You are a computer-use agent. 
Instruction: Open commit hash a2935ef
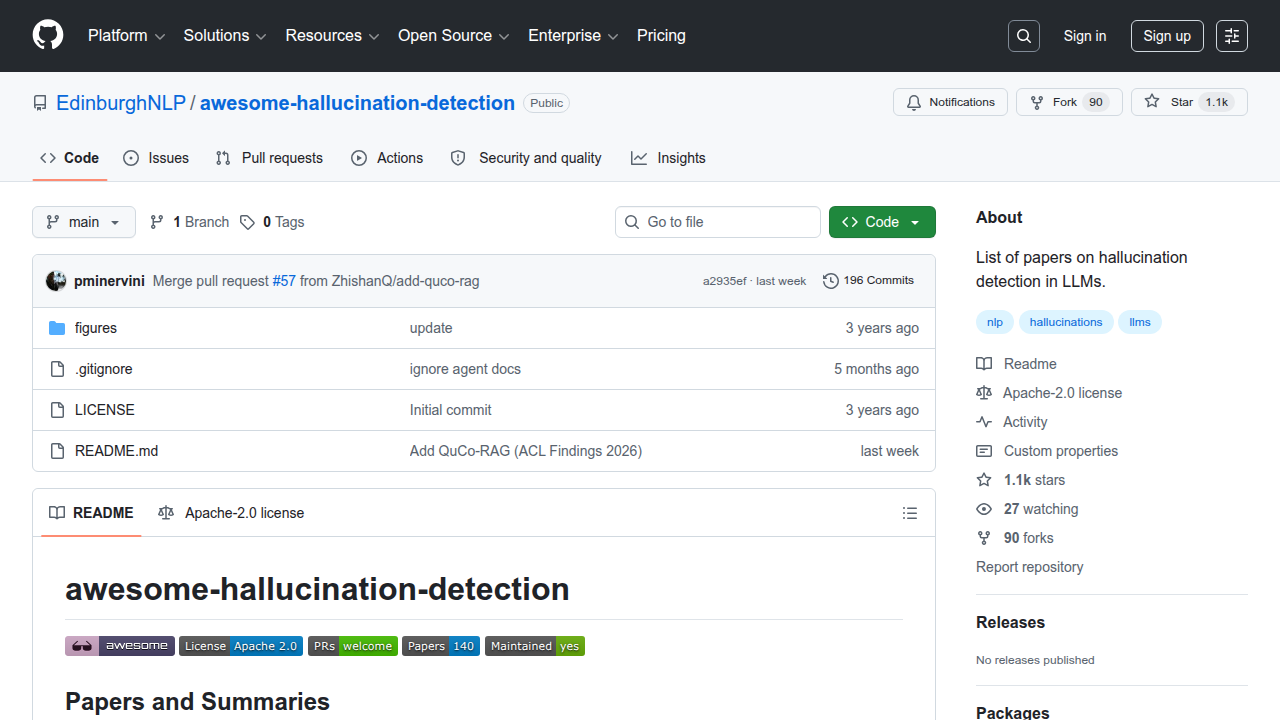point(725,281)
